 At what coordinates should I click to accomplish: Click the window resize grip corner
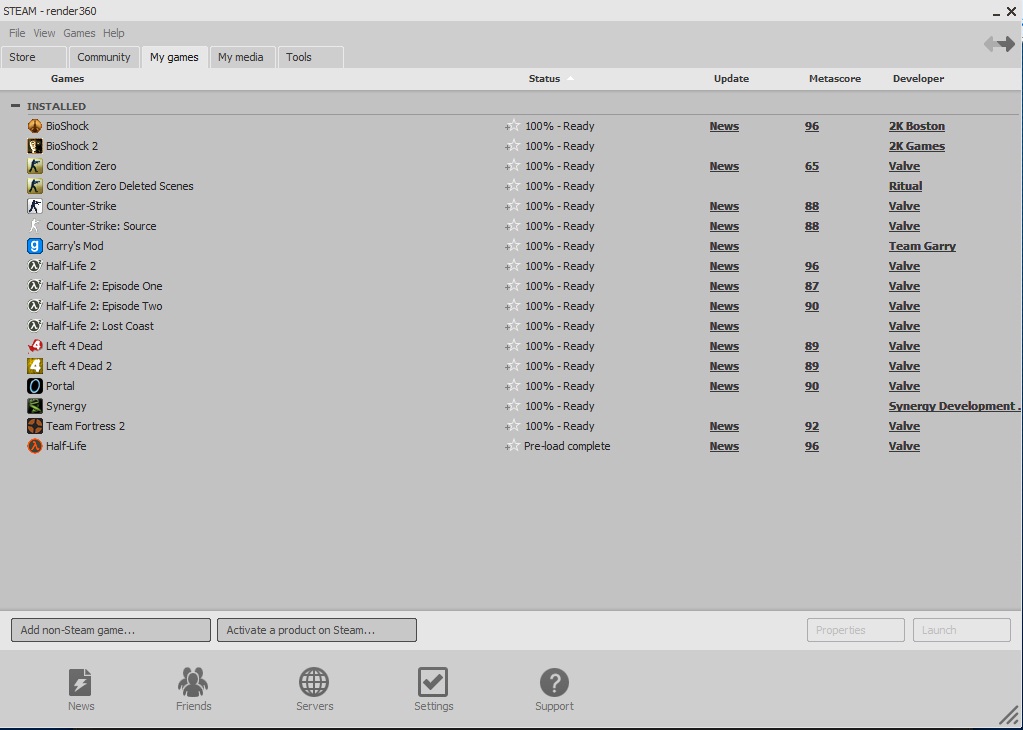[x=1009, y=715]
